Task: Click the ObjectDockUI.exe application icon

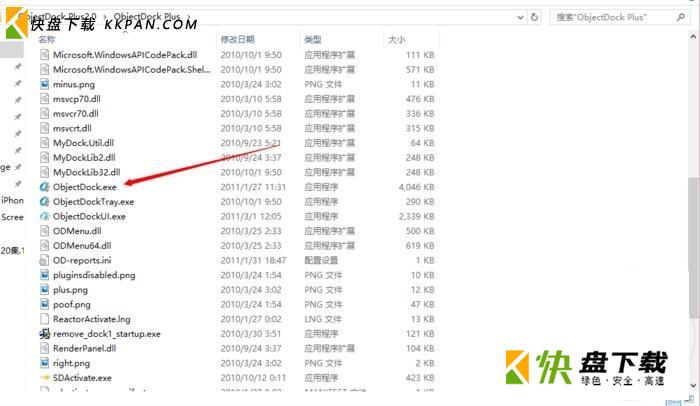Action: 44,217
